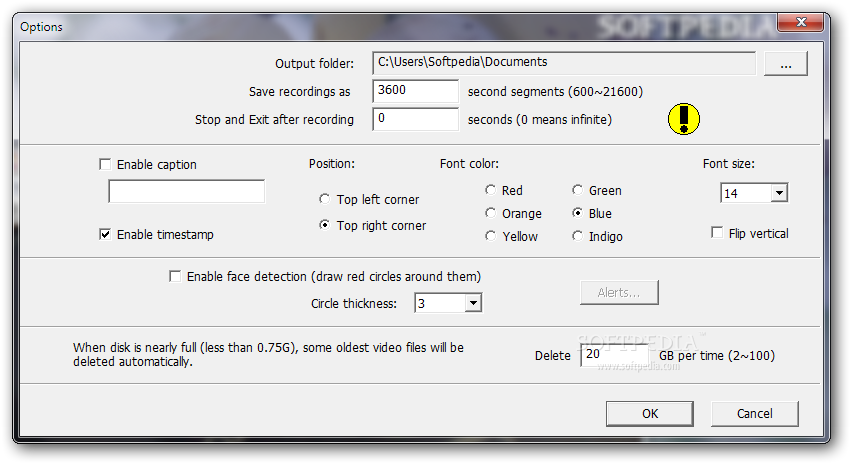Dismiss dialog with the Cancel button
This screenshot has width=851, height=464.
(754, 414)
